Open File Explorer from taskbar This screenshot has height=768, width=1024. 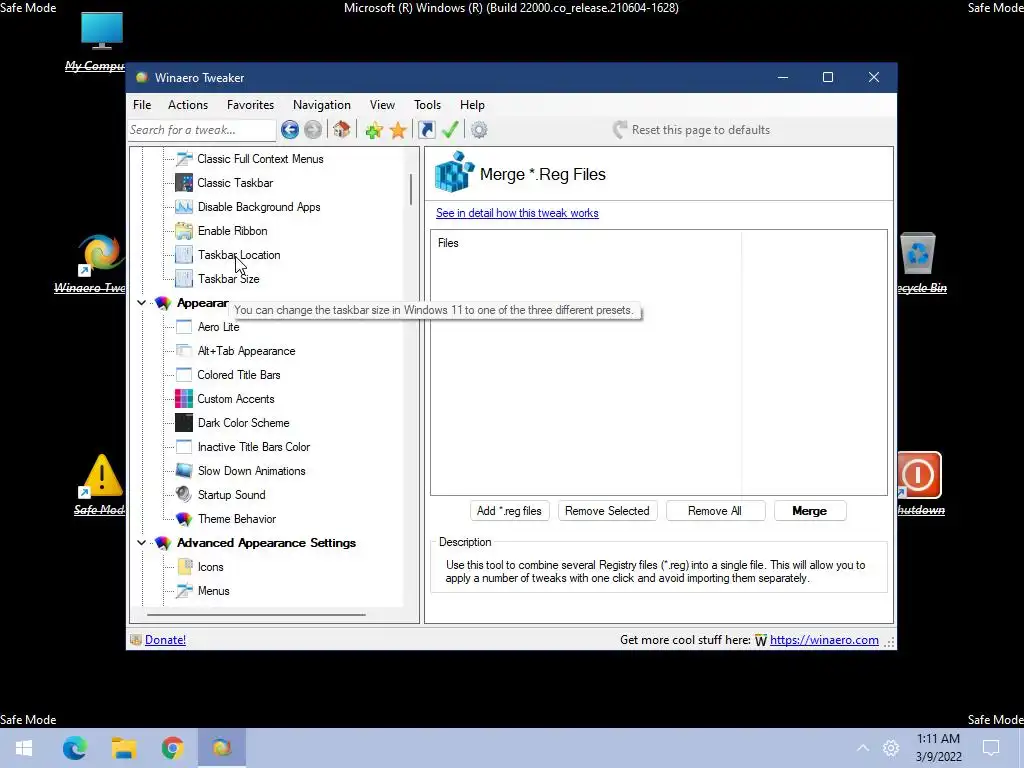[123, 748]
